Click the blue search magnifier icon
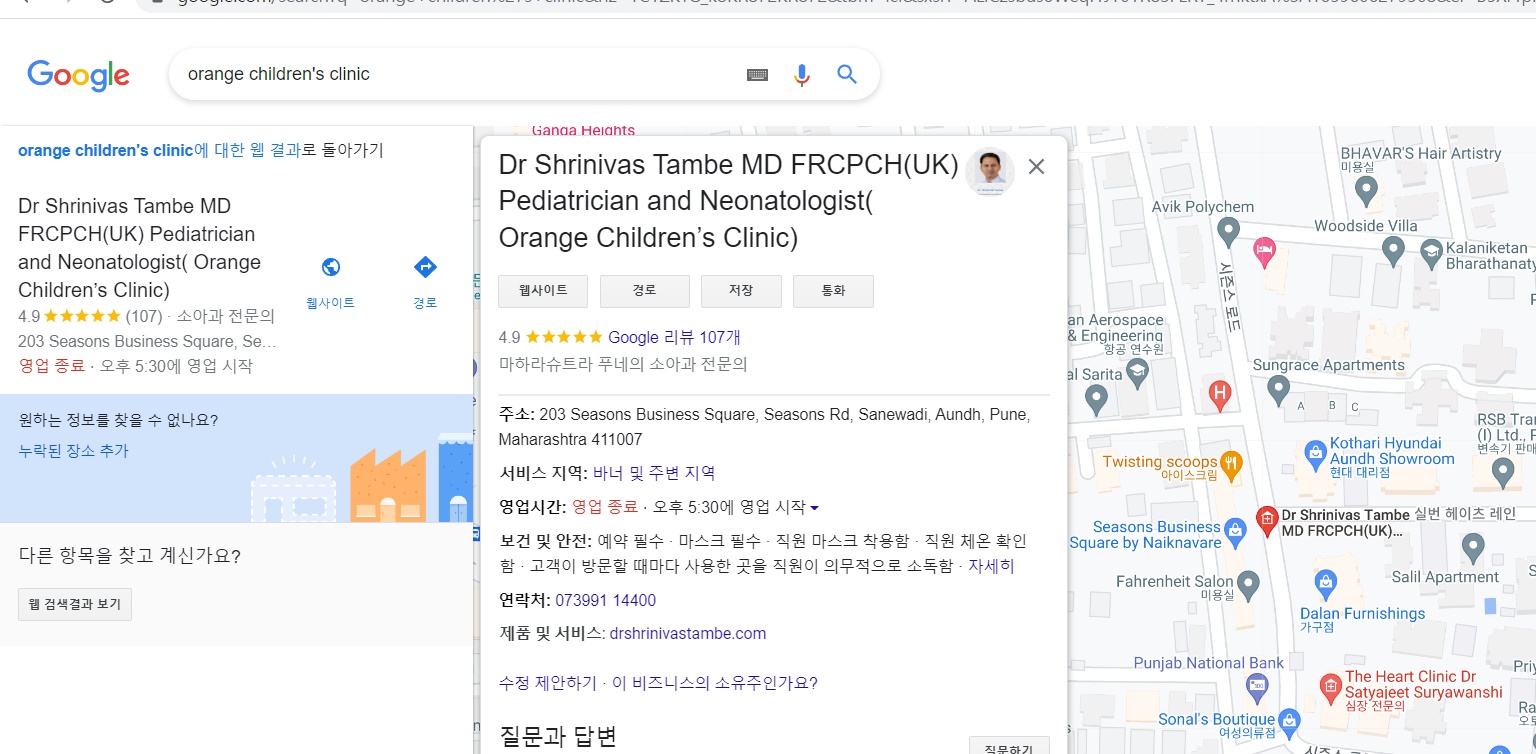The image size is (1536, 754). point(847,75)
